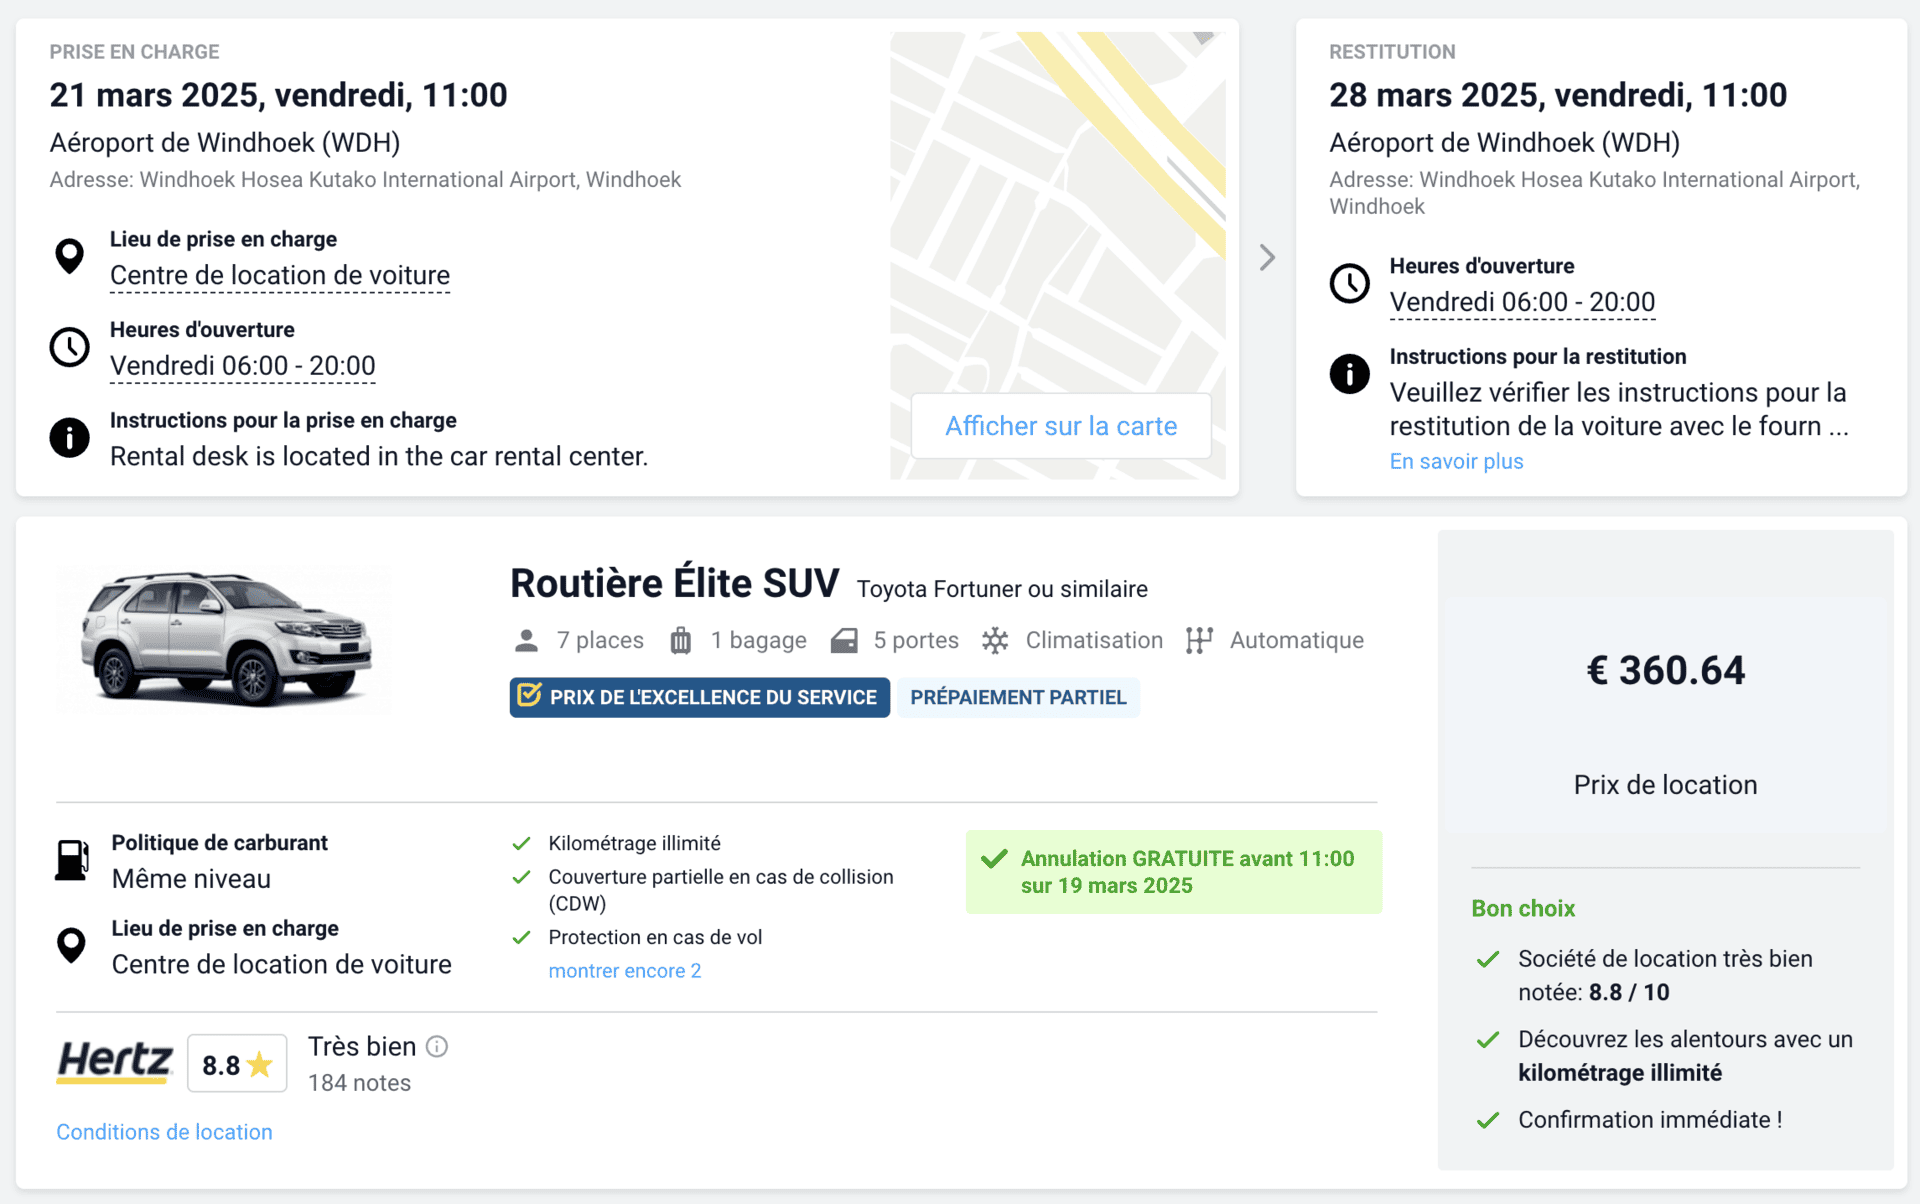Click the Hertz logo
This screenshot has width=1920, height=1204.
point(115,1062)
